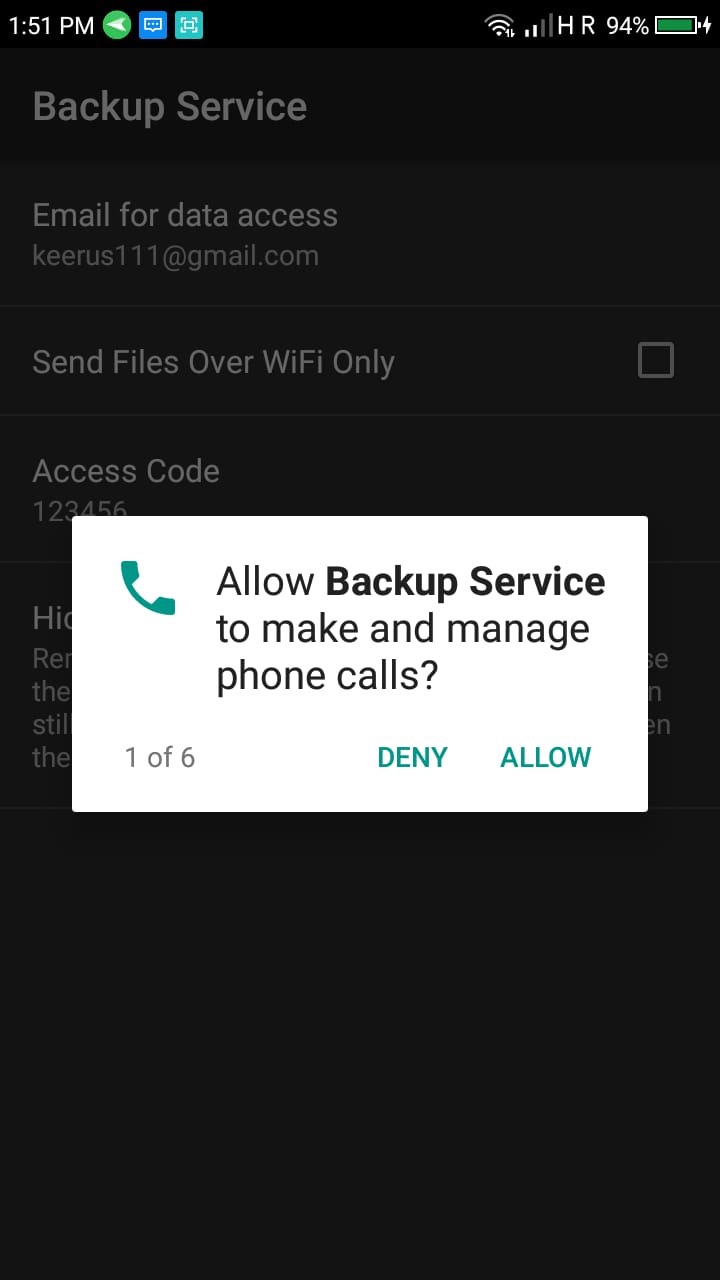Tap the clock showing 1:51 PM
The image size is (720, 1280).
click(x=51, y=26)
